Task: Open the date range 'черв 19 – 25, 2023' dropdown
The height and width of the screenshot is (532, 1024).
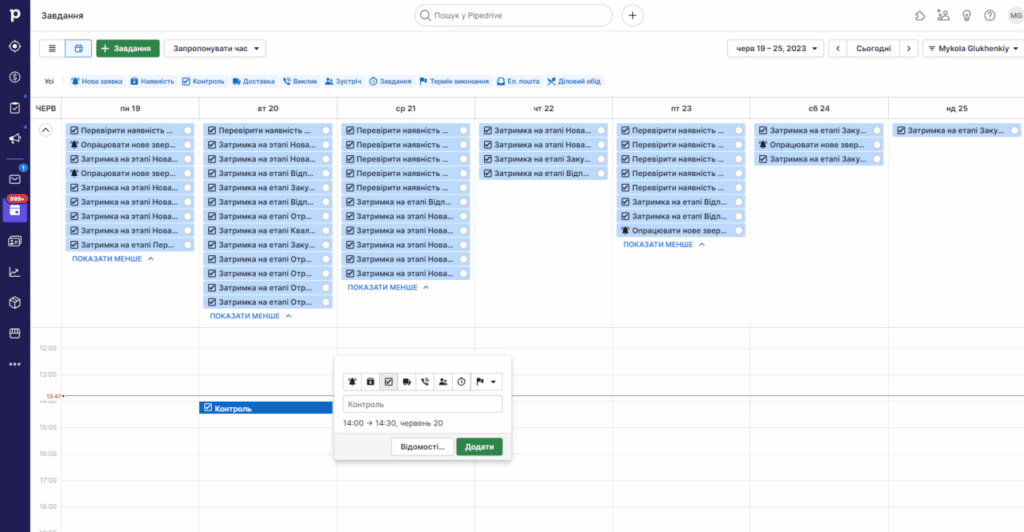Action: 775,48
